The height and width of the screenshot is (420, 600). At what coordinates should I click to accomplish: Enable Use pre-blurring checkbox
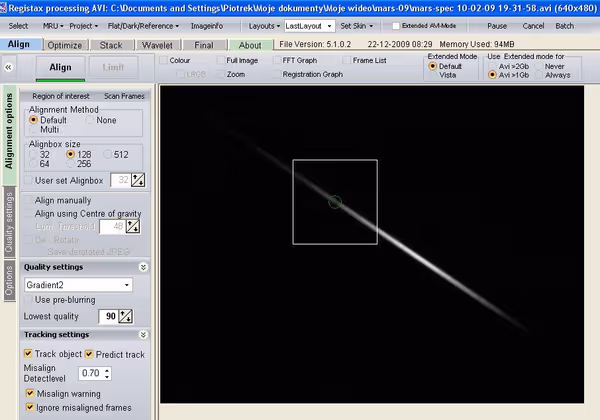coord(28,299)
